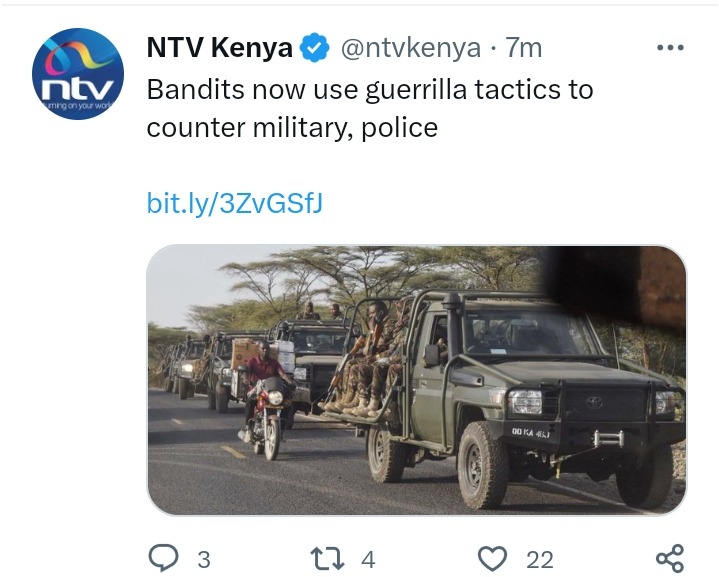The height and width of the screenshot is (577, 719).
Task: Open NTV Kenya profile avatar logo
Action: coord(78,74)
